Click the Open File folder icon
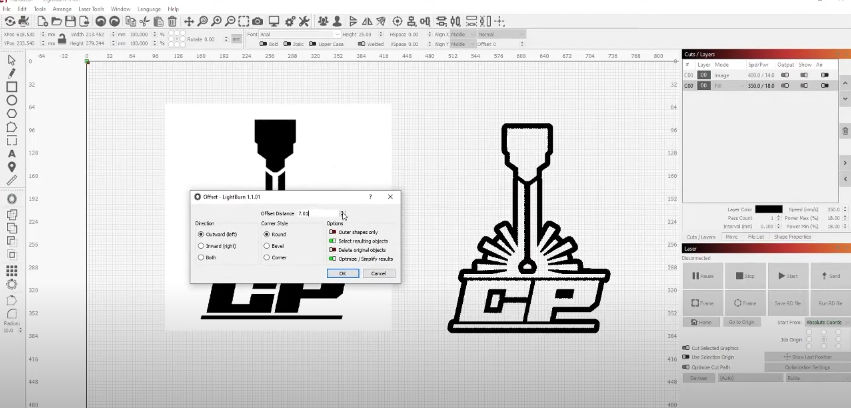 [x=56, y=21]
